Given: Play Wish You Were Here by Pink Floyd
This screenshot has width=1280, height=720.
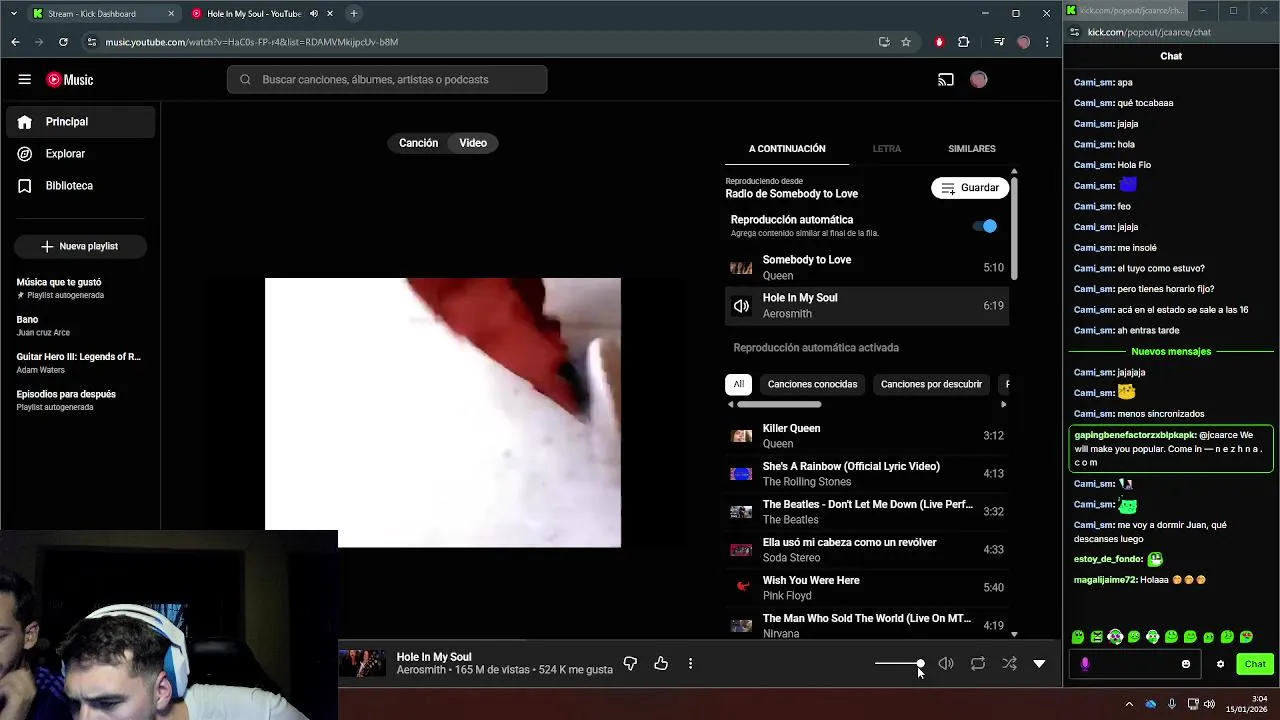Looking at the screenshot, I should 867,588.
